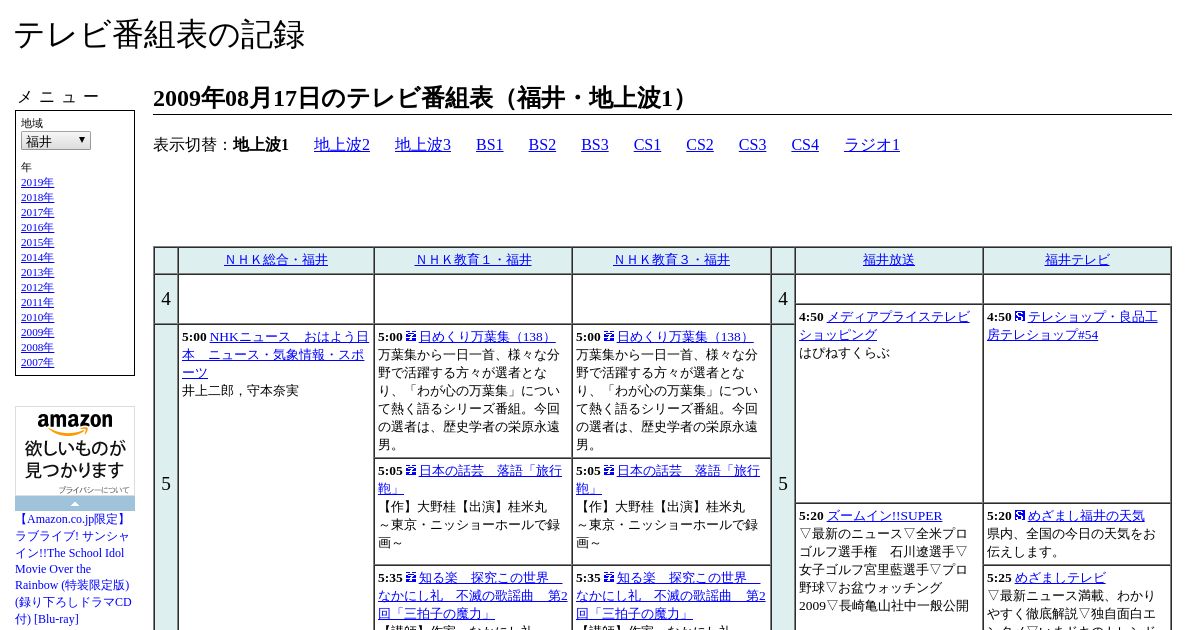Open テレショップ・良品工房 program link

[1072, 326]
